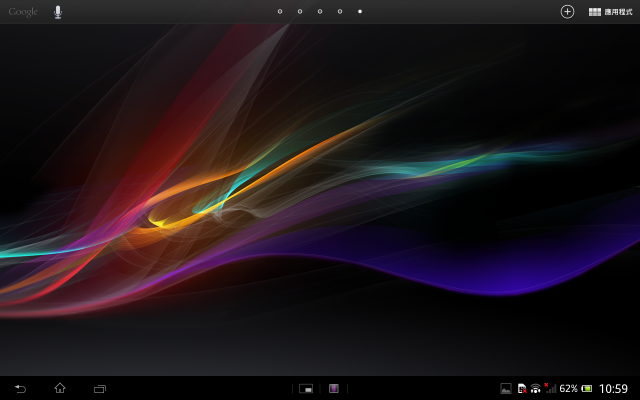Select the fifth (active) home screen page dot
640x400 pixels.
(360, 11)
